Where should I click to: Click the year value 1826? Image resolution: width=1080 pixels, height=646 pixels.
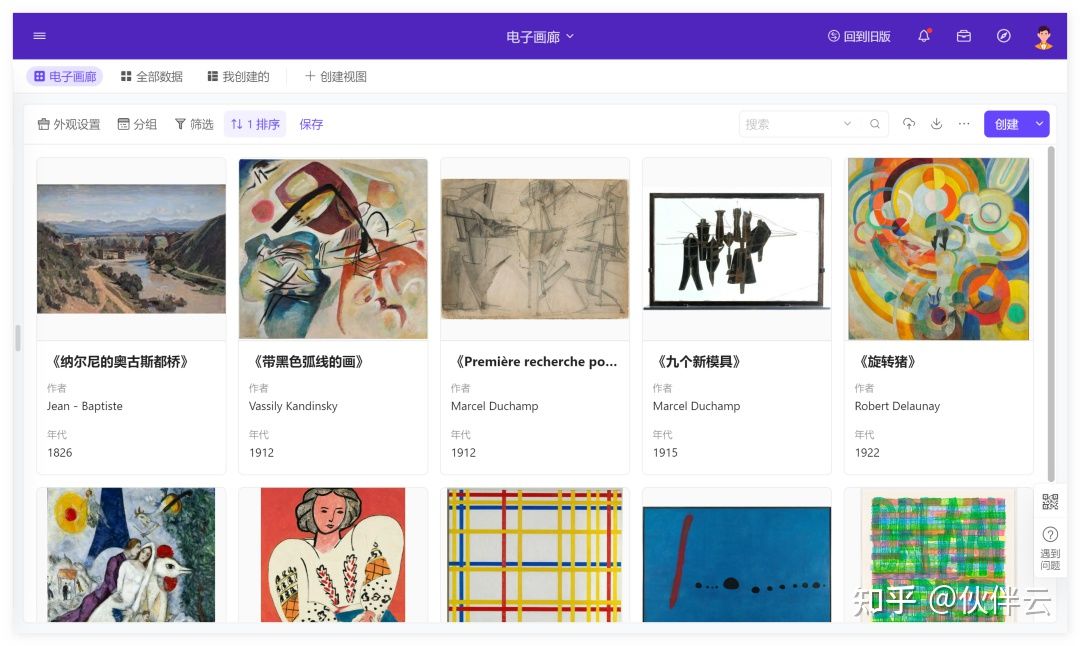pos(59,452)
